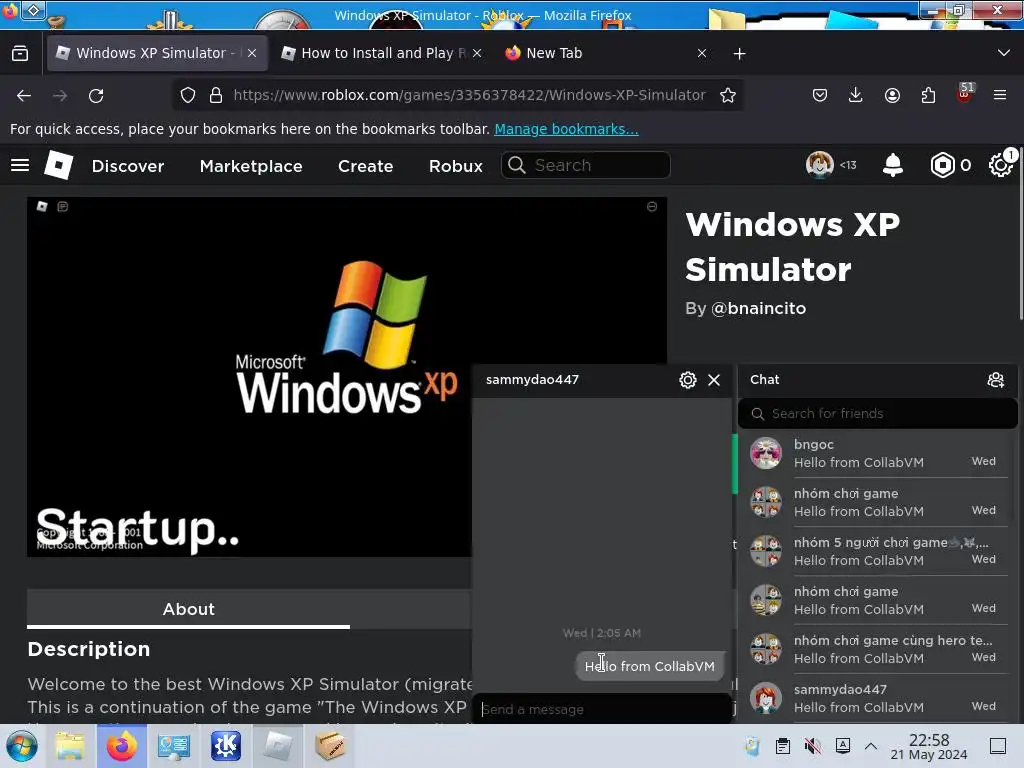Open the Firefox downloads panel
The width and height of the screenshot is (1024, 768).
pos(856,95)
